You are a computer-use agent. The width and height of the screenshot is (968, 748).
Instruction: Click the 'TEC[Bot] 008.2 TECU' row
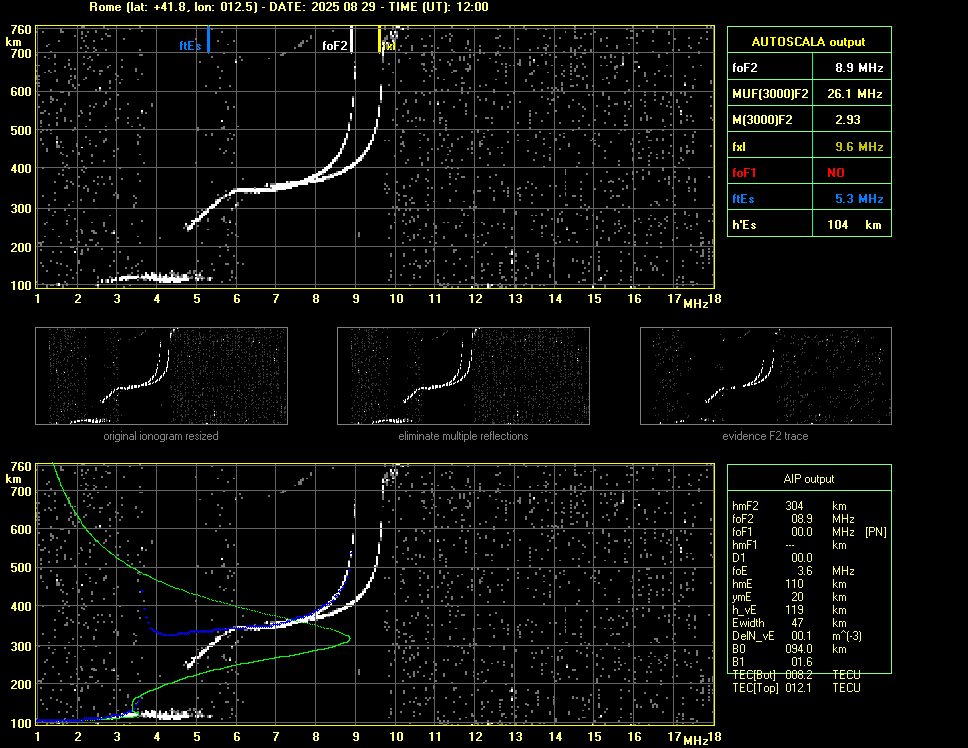796,675
